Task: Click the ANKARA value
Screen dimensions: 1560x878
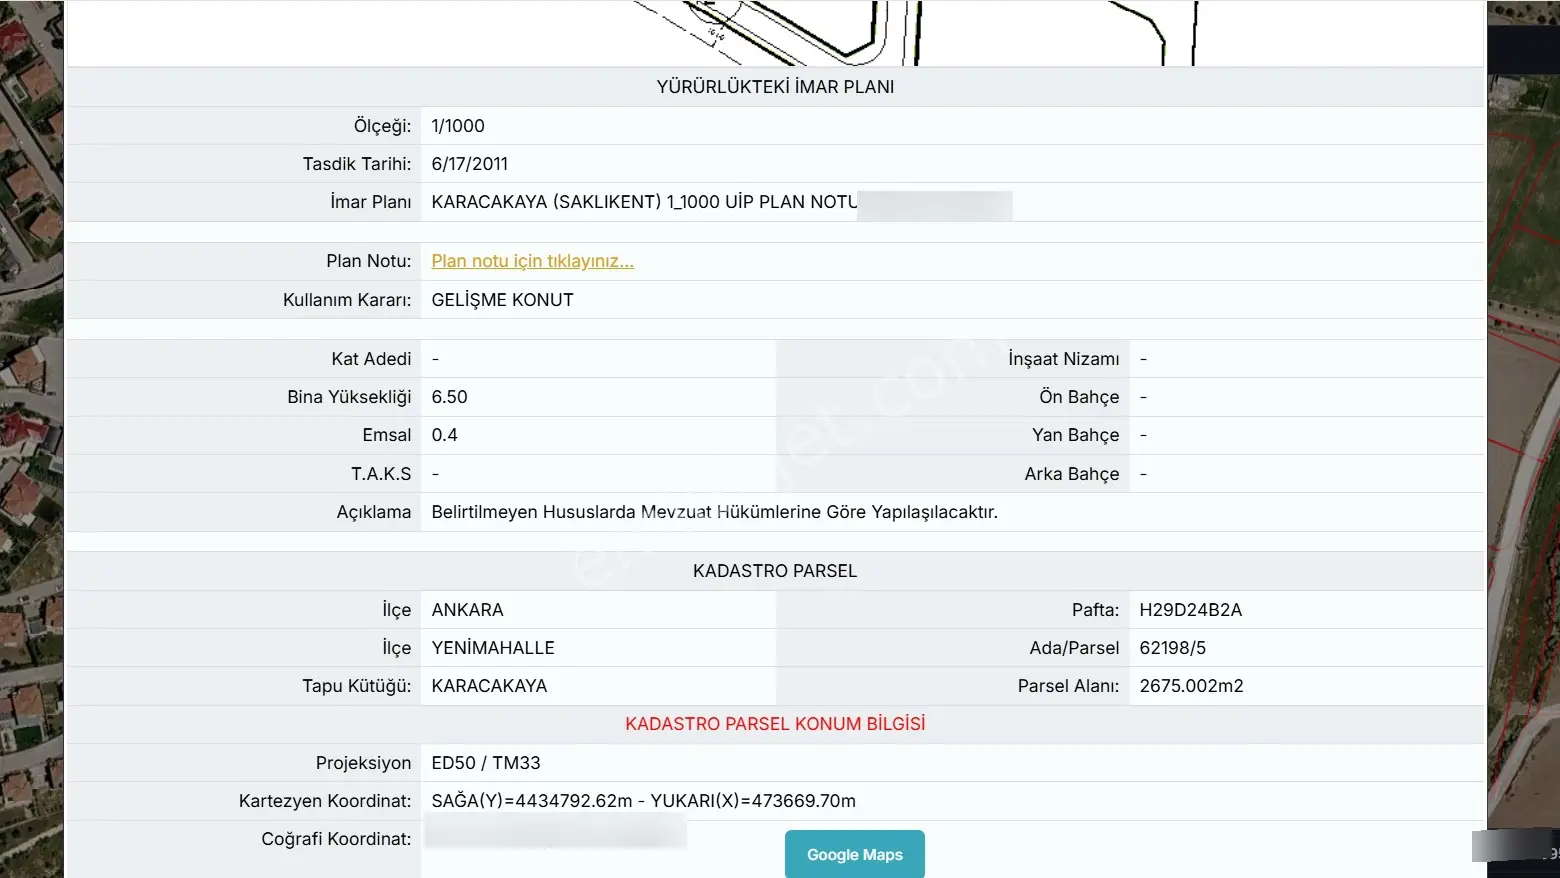Action: (467, 610)
